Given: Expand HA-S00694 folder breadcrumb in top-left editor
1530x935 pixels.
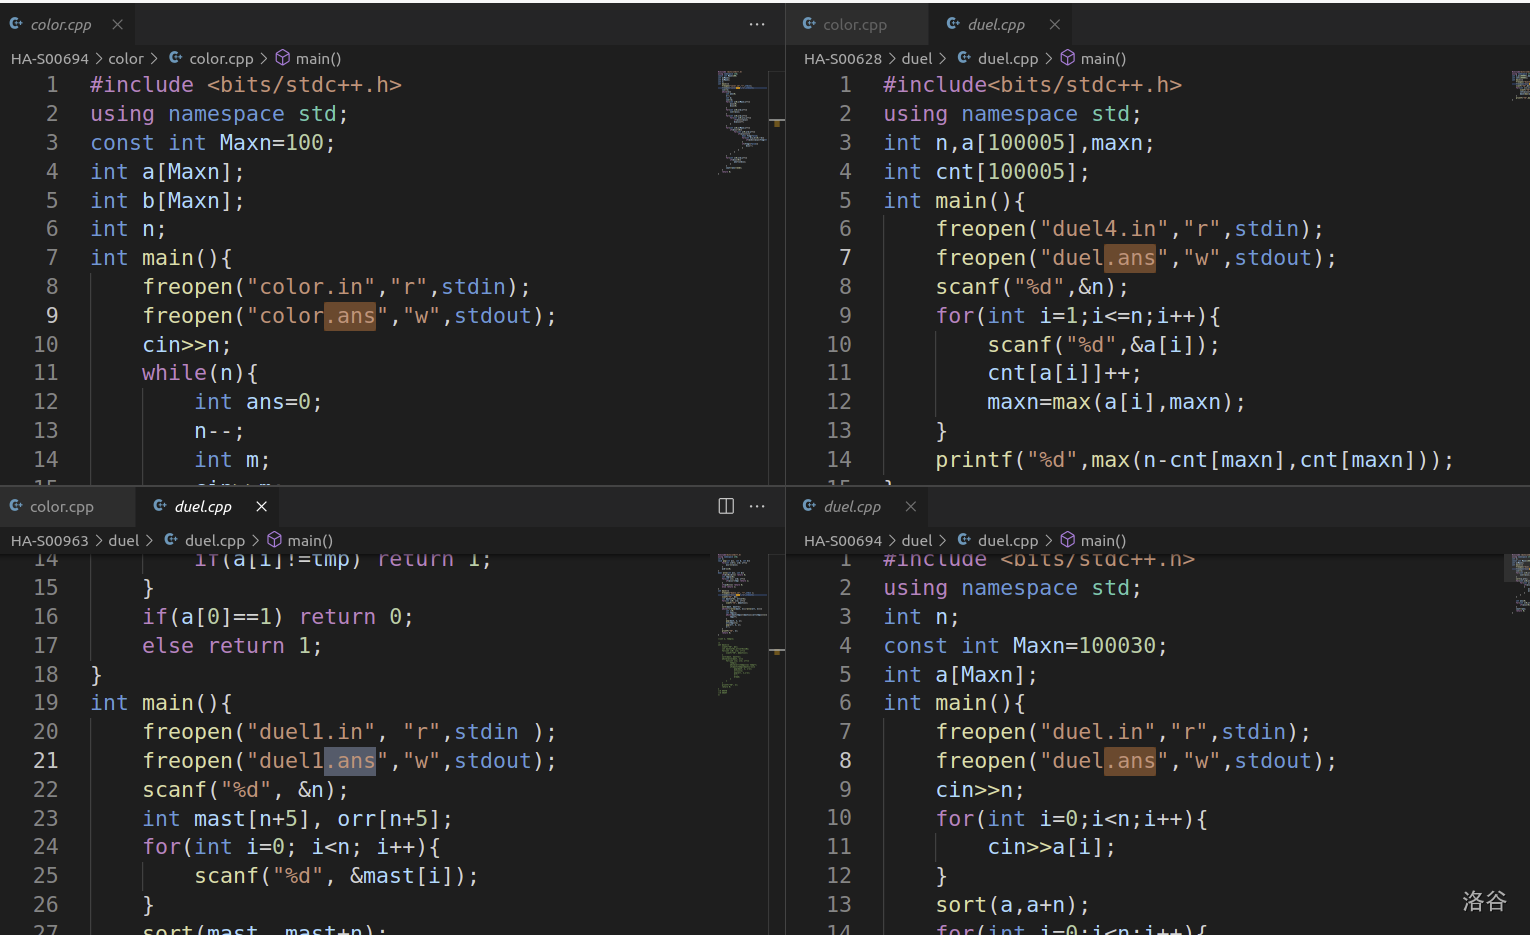Looking at the screenshot, I should tap(49, 58).
